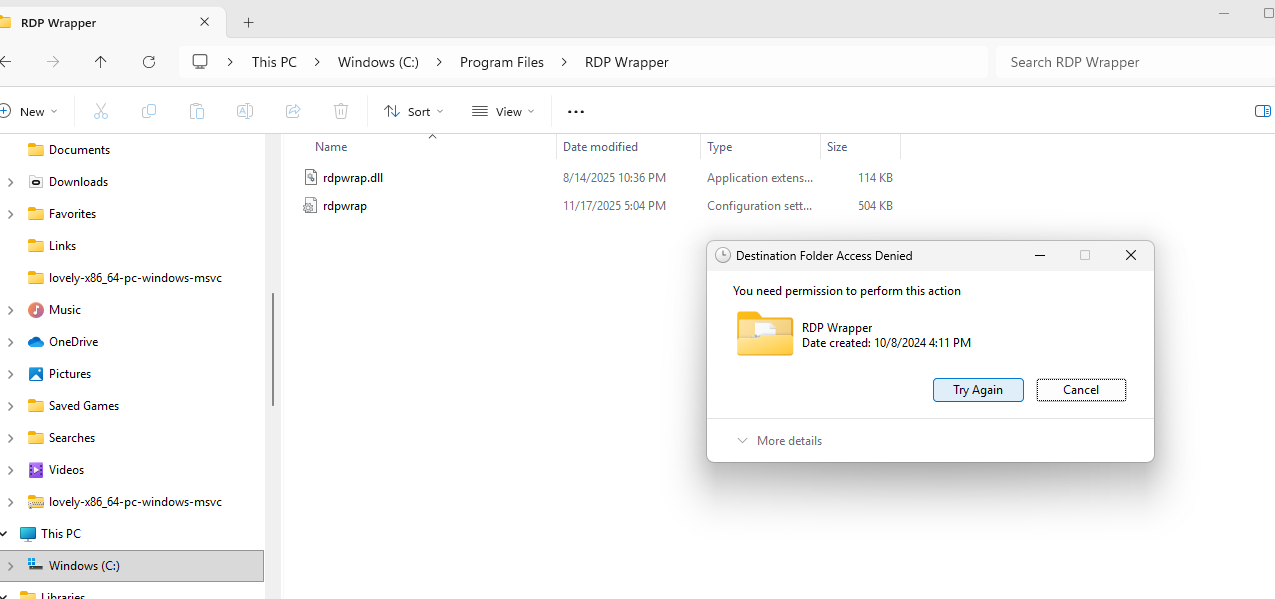The height and width of the screenshot is (599, 1275).
Task: Select the rdpwrap configuration file name
Action: click(x=345, y=206)
